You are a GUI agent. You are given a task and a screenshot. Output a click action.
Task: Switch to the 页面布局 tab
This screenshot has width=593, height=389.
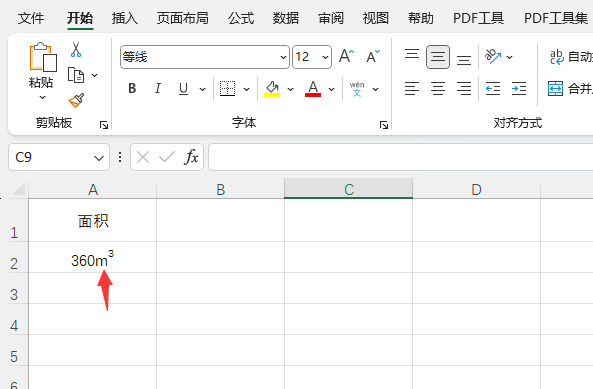(183, 18)
